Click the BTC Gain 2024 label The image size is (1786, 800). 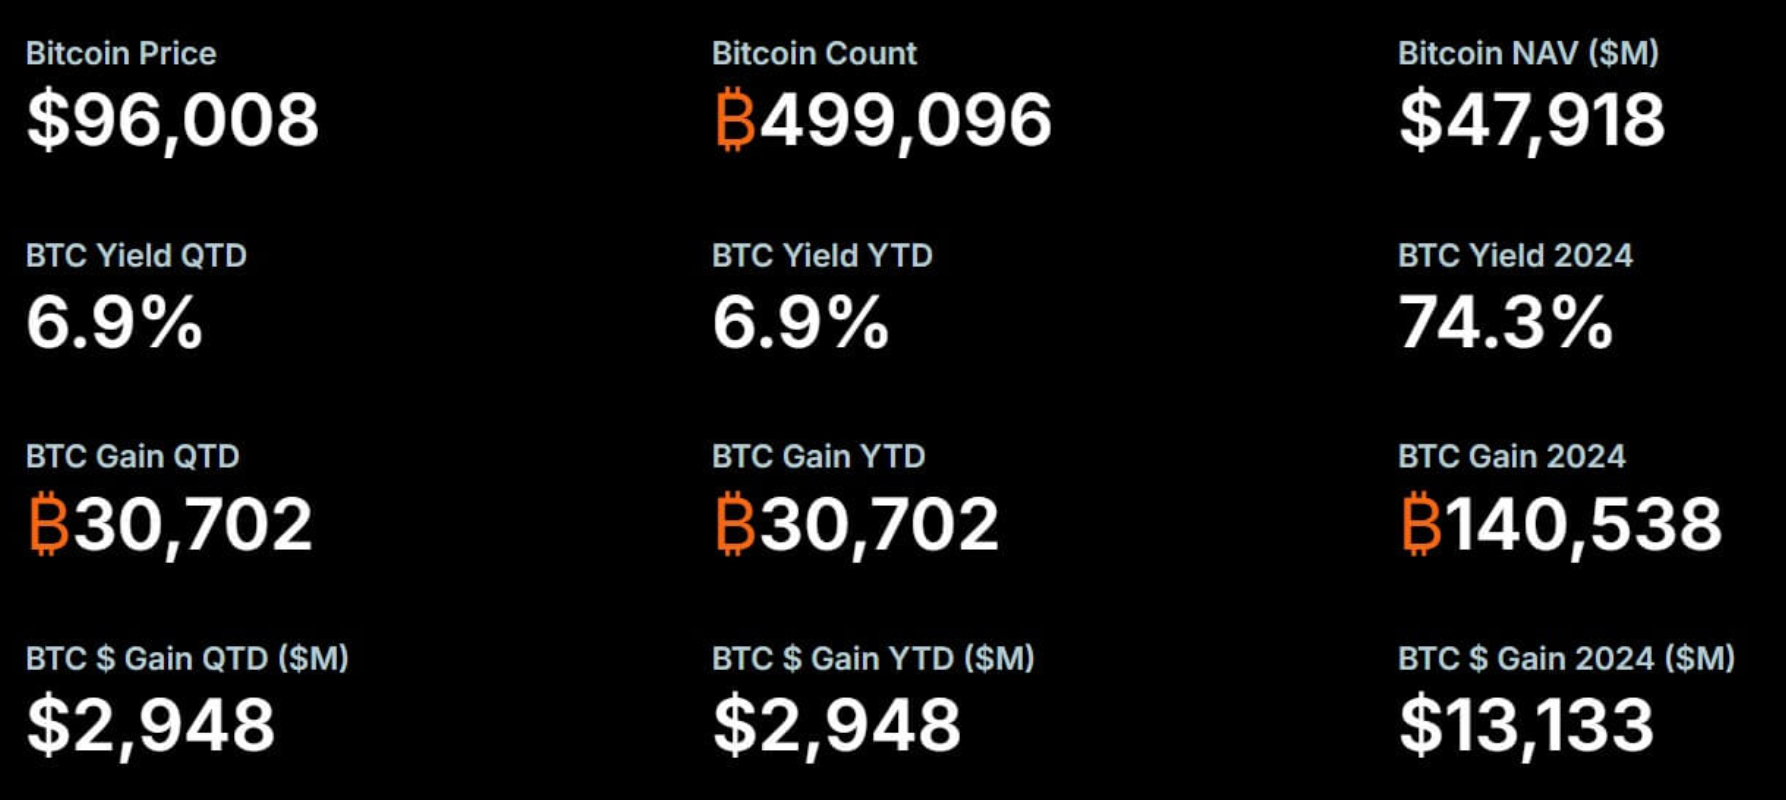pyautogui.click(x=1511, y=456)
